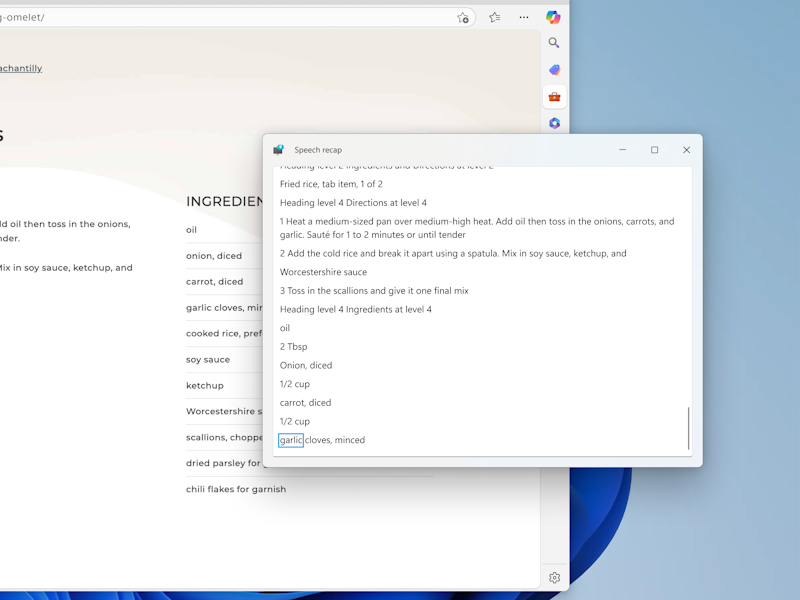Click 'oil' ingredient on web page

[x=191, y=230]
